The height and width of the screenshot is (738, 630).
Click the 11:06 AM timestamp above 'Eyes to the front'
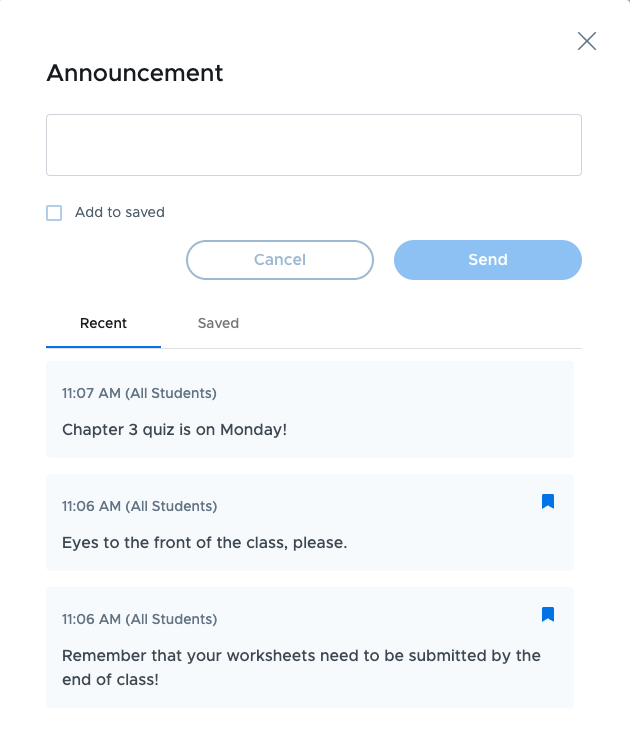pyautogui.click(x=140, y=506)
